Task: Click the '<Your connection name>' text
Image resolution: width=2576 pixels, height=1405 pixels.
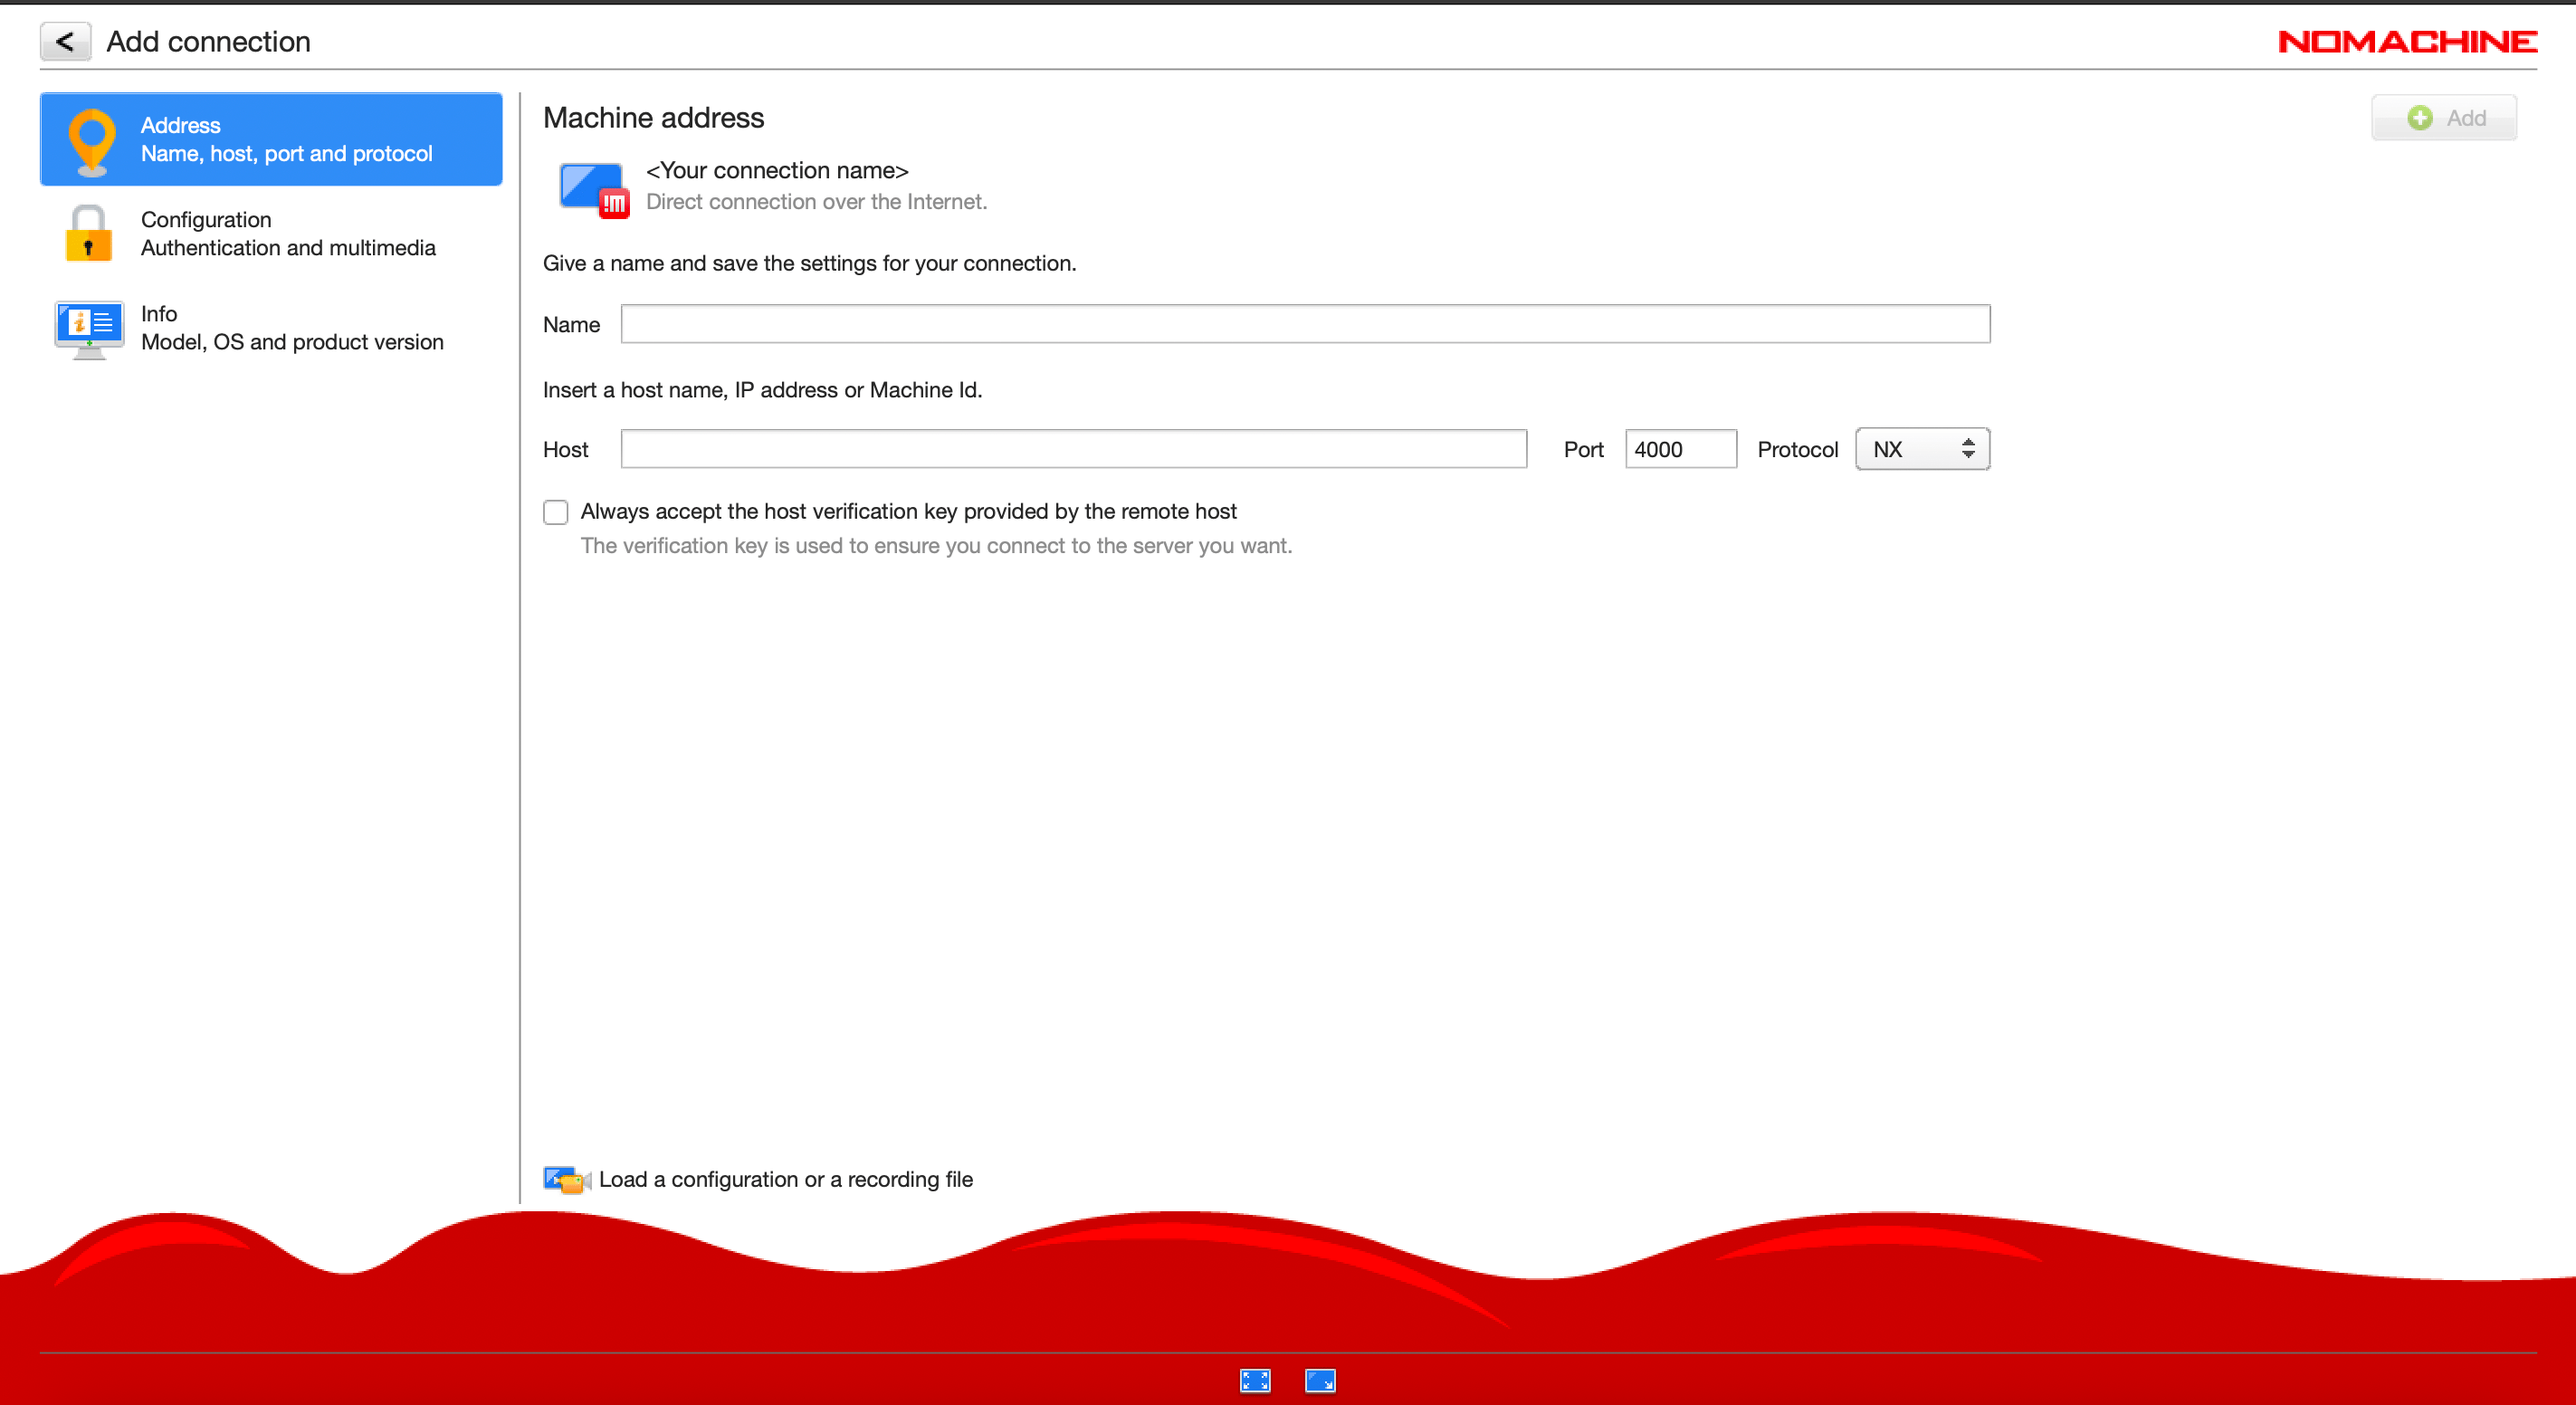Action: tap(777, 171)
